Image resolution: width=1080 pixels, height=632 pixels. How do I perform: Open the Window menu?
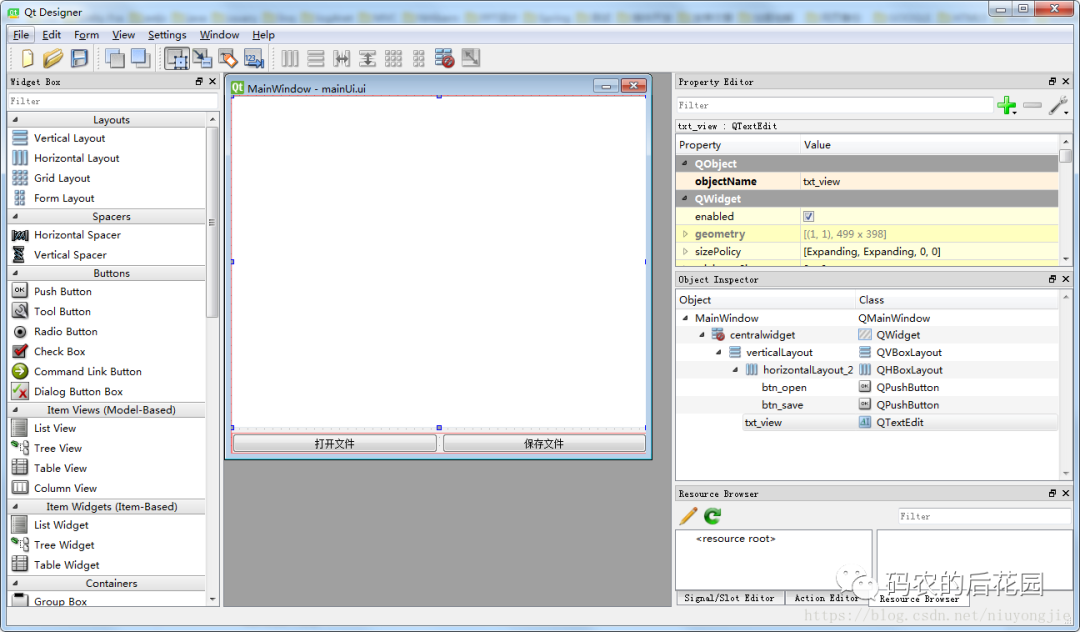pyautogui.click(x=219, y=34)
